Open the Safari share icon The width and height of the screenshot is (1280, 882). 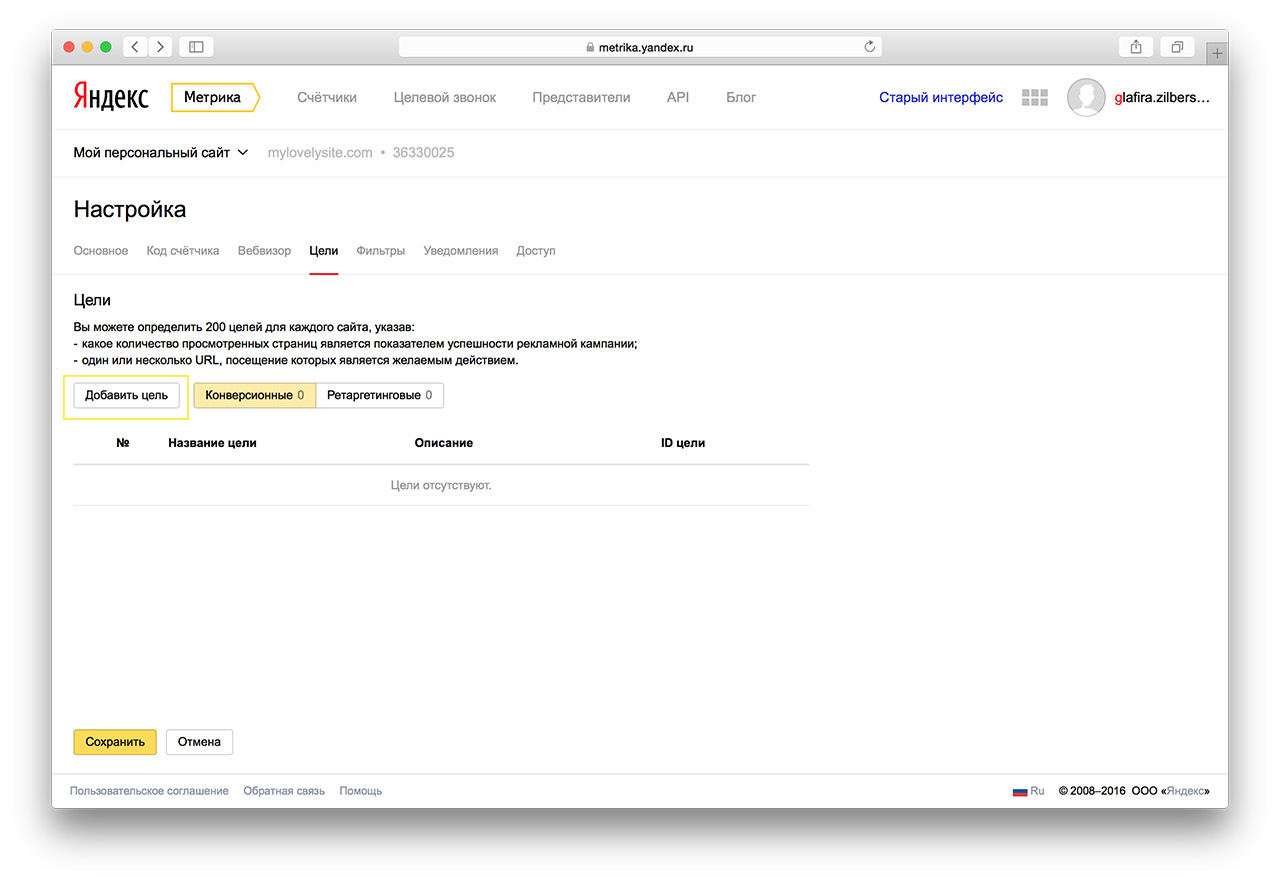(1136, 47)
